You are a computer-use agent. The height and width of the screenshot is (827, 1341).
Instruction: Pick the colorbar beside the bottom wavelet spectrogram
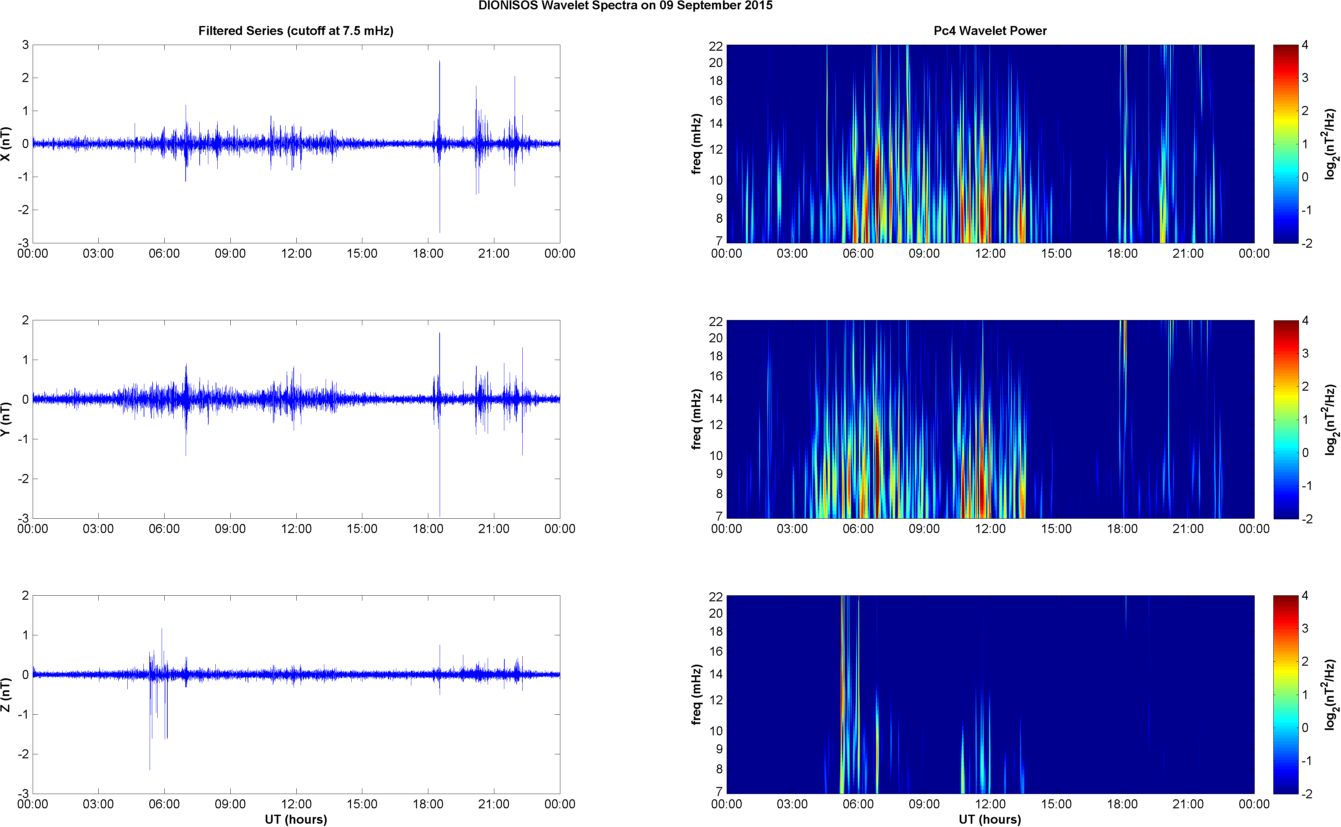pos(1285,694)
